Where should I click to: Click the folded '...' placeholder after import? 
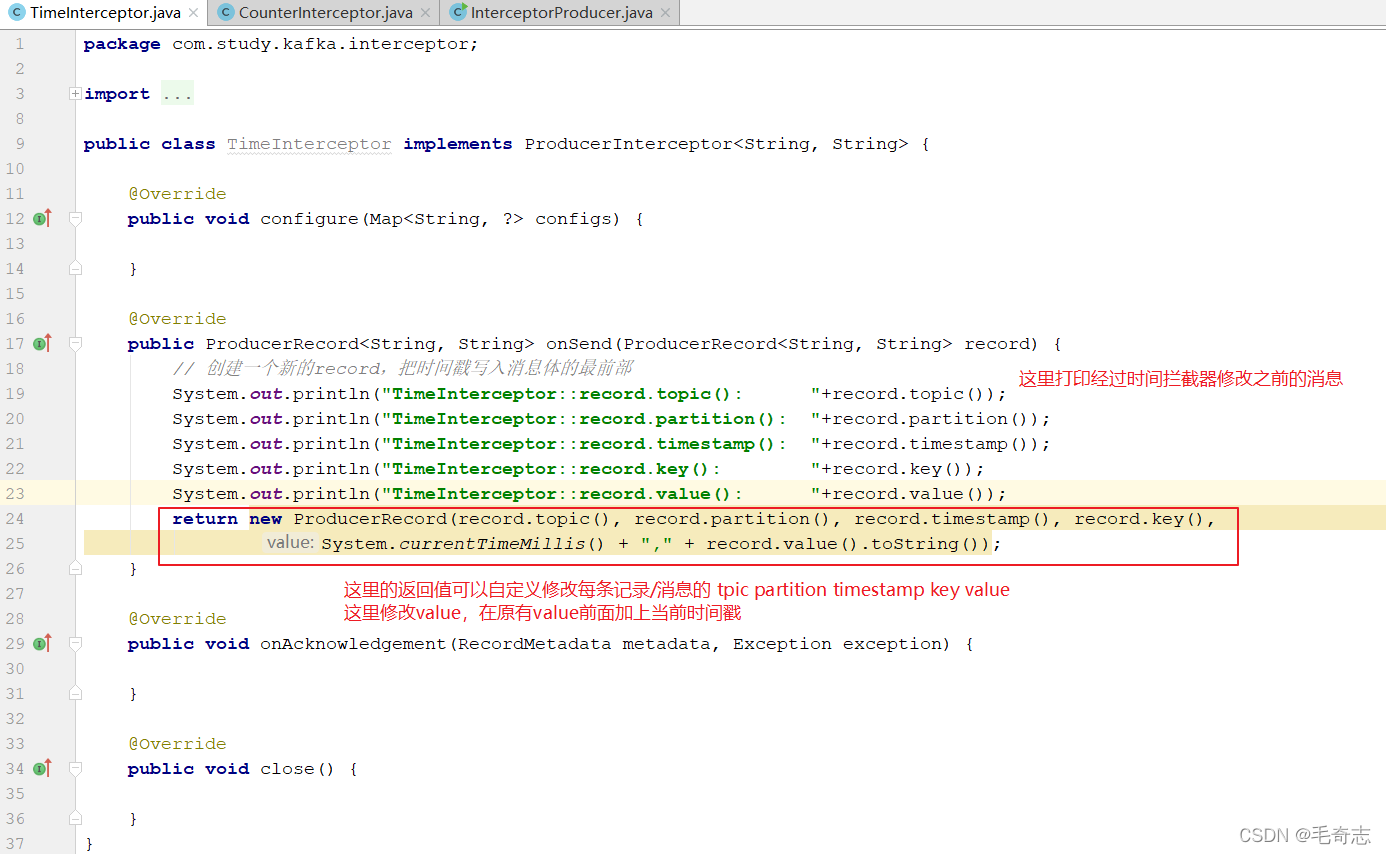177,94
